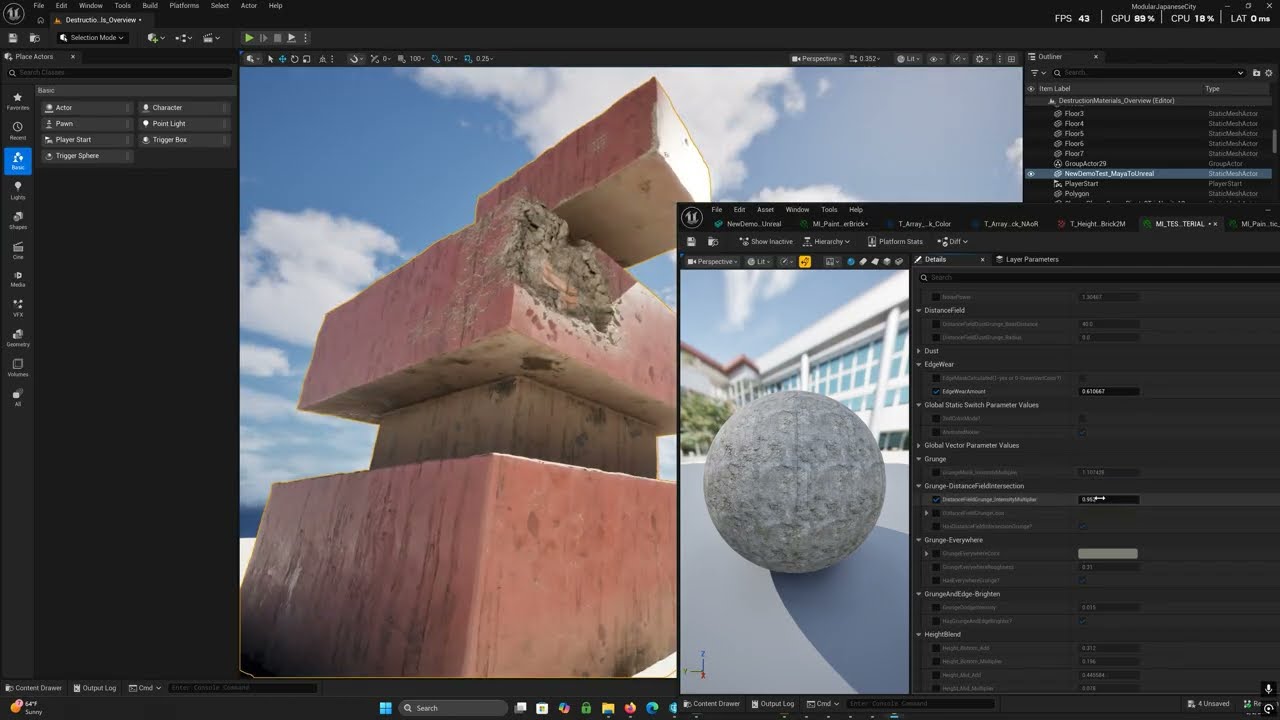This screenshot has height=720, width=1280.
Task: Open the VFX category in Place Actors
Action: coord(17,308)
